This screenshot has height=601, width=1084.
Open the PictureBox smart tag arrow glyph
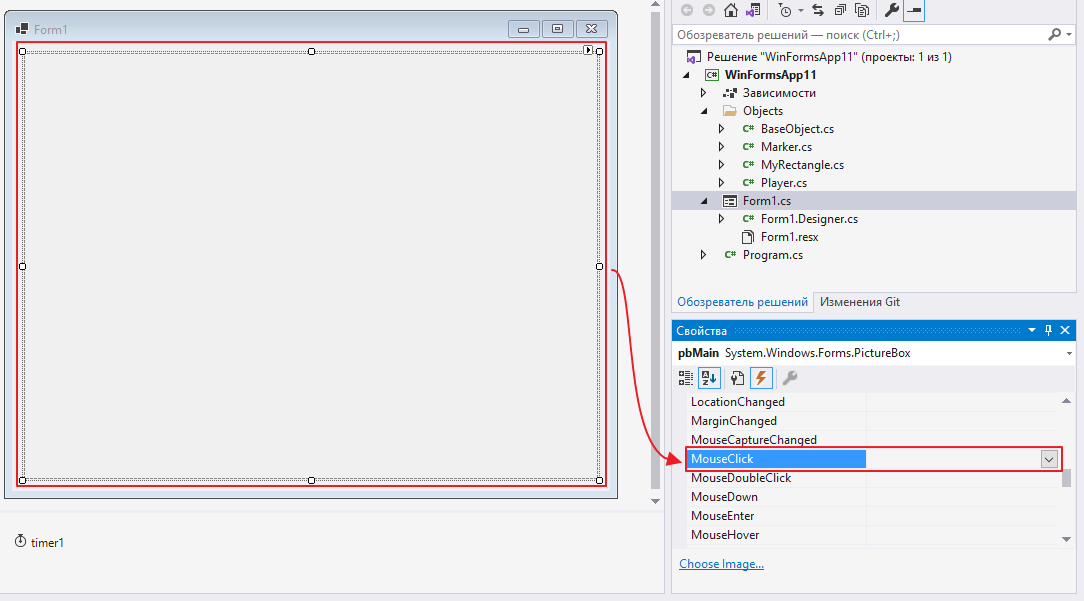[588, 50]
